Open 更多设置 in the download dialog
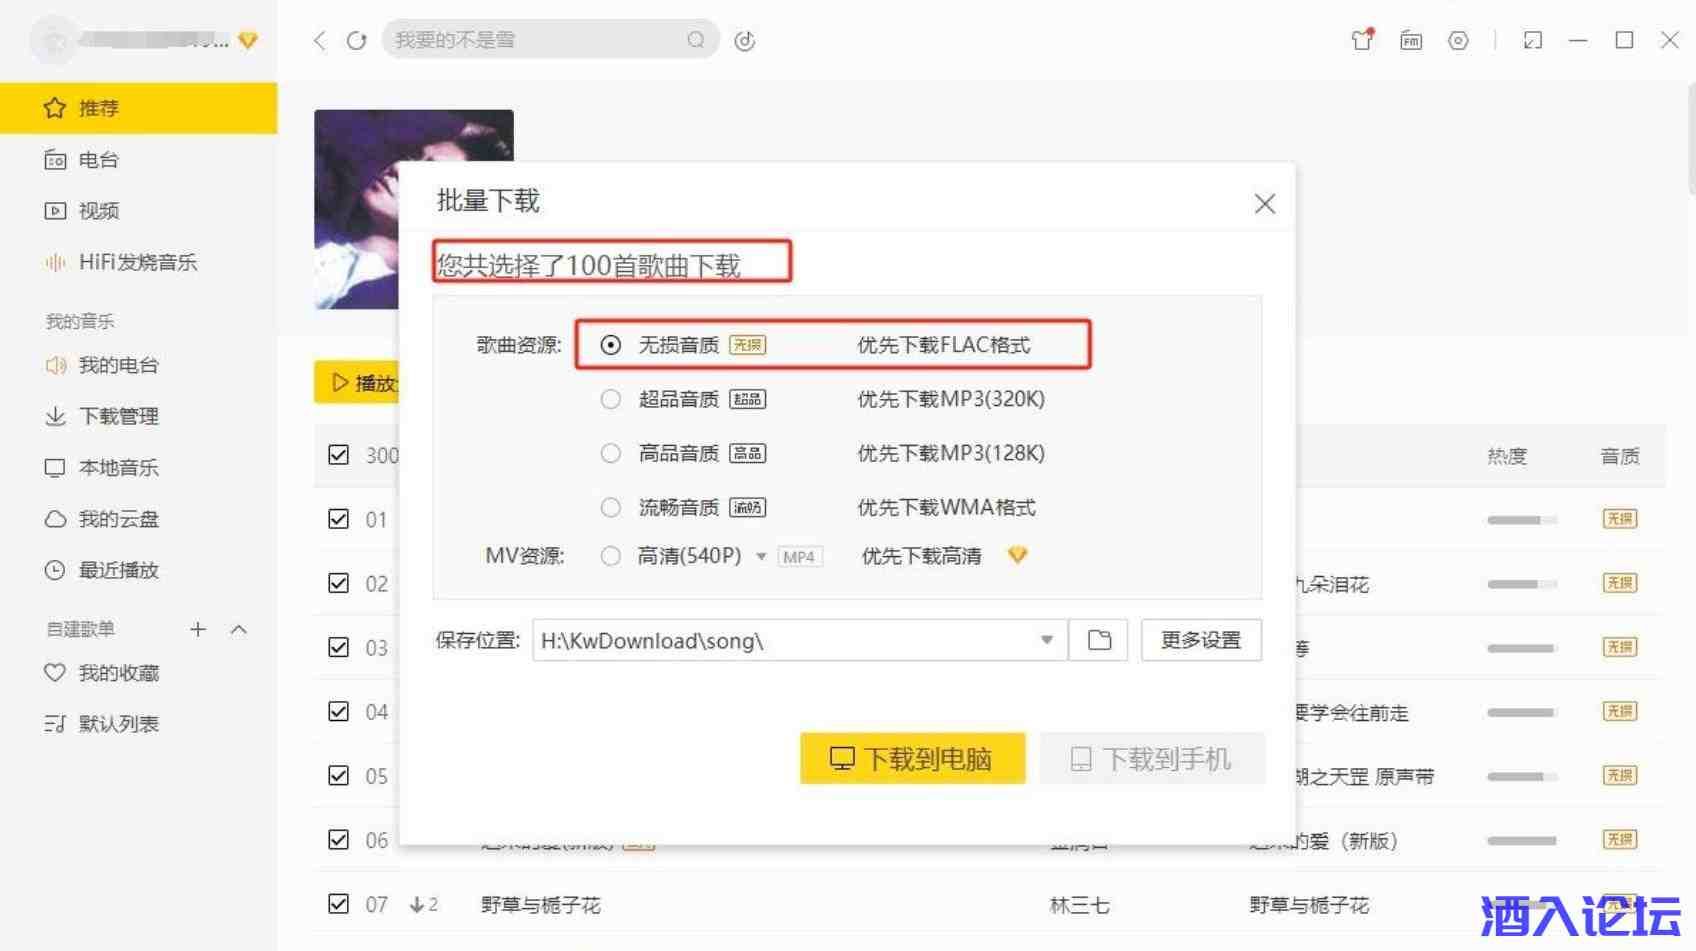 click(x=1201, y=640)
